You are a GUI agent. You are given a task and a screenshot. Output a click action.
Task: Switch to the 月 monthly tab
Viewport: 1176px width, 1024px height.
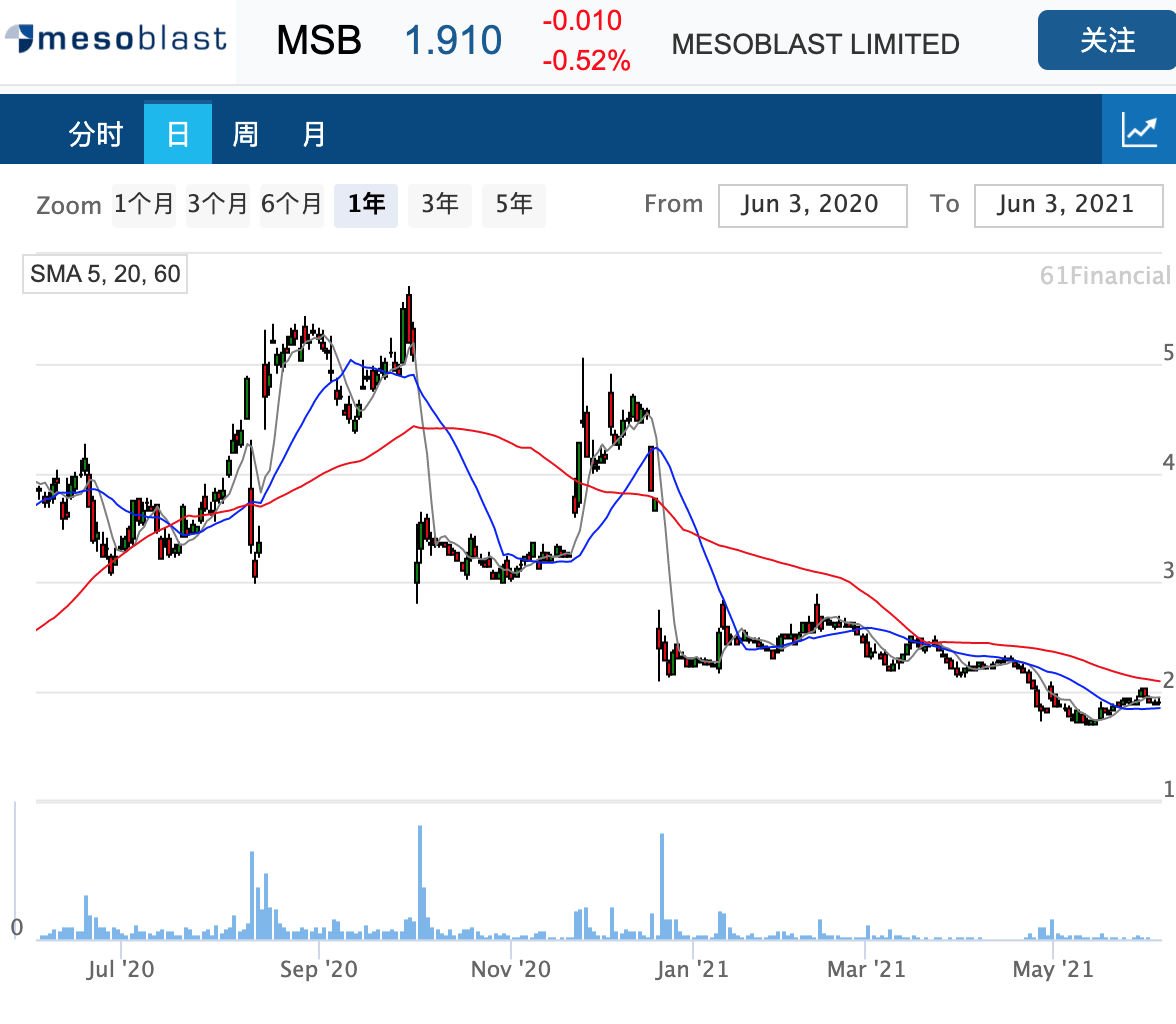[314, 134]
